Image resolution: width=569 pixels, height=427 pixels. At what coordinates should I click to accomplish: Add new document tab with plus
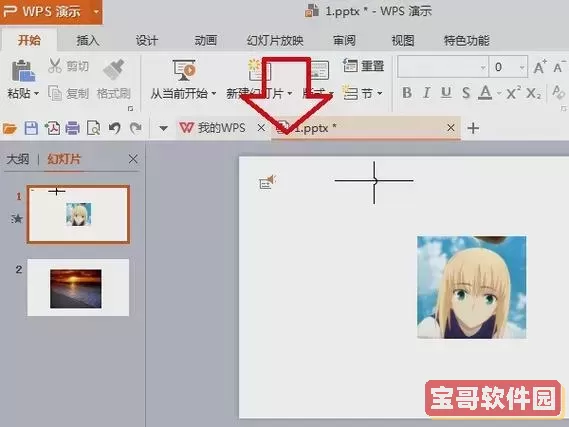click(x=473, y=128)
